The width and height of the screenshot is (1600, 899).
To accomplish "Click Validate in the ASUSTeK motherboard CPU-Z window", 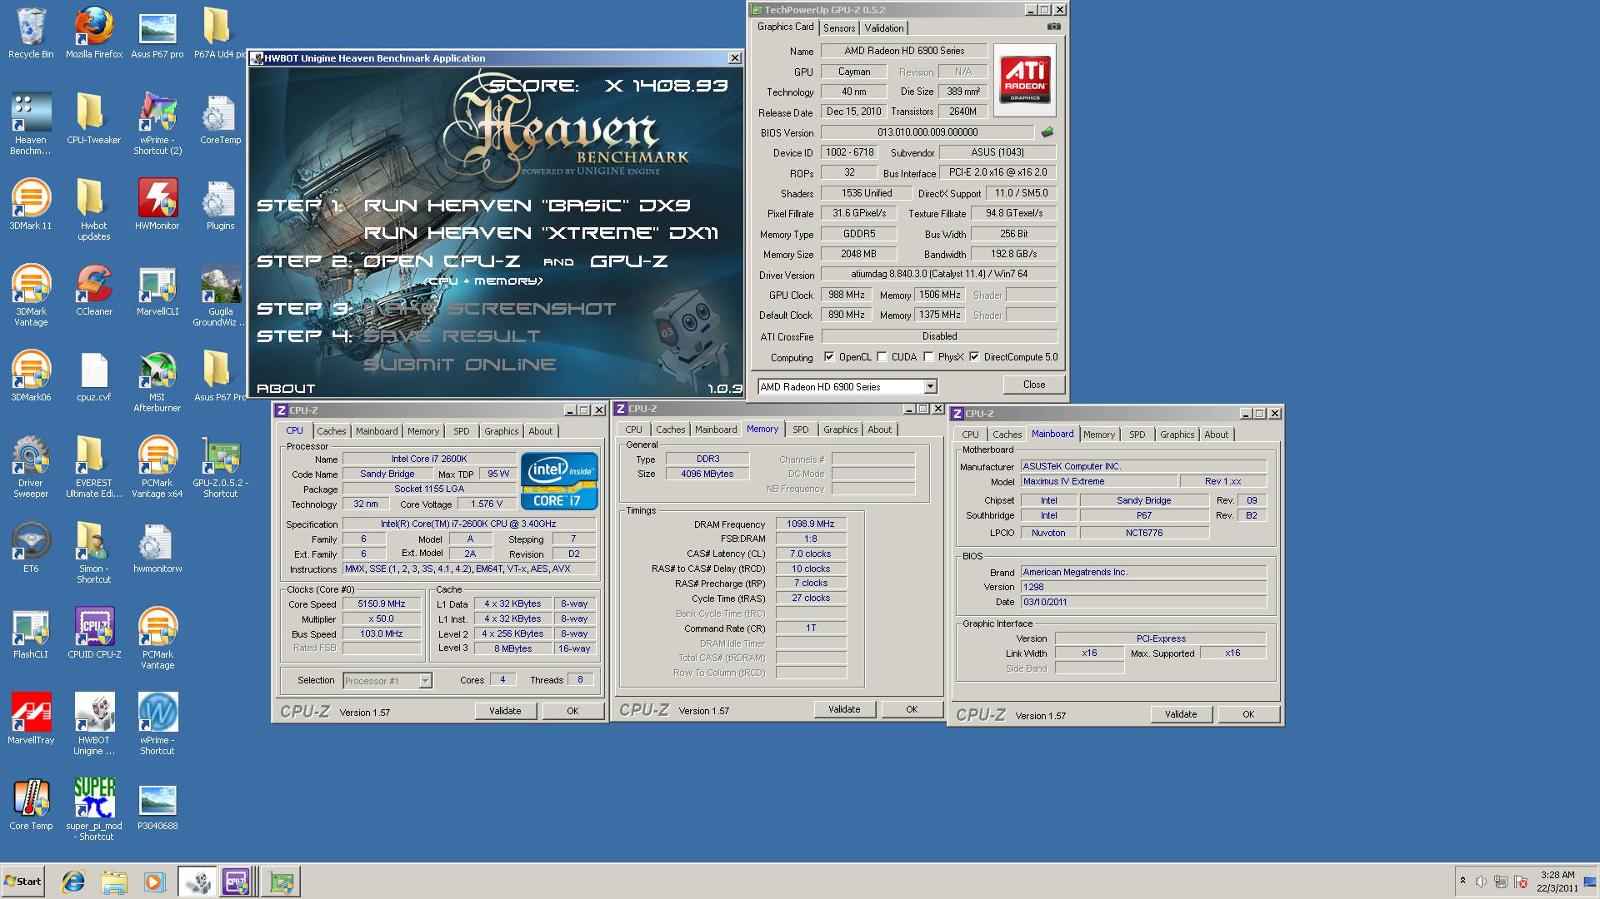I will pos(1181,714).
